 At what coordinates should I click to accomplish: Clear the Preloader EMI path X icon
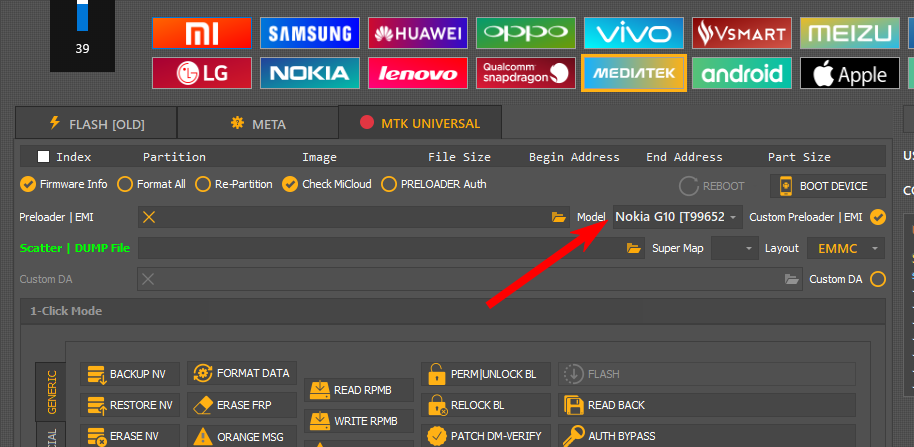149,217
